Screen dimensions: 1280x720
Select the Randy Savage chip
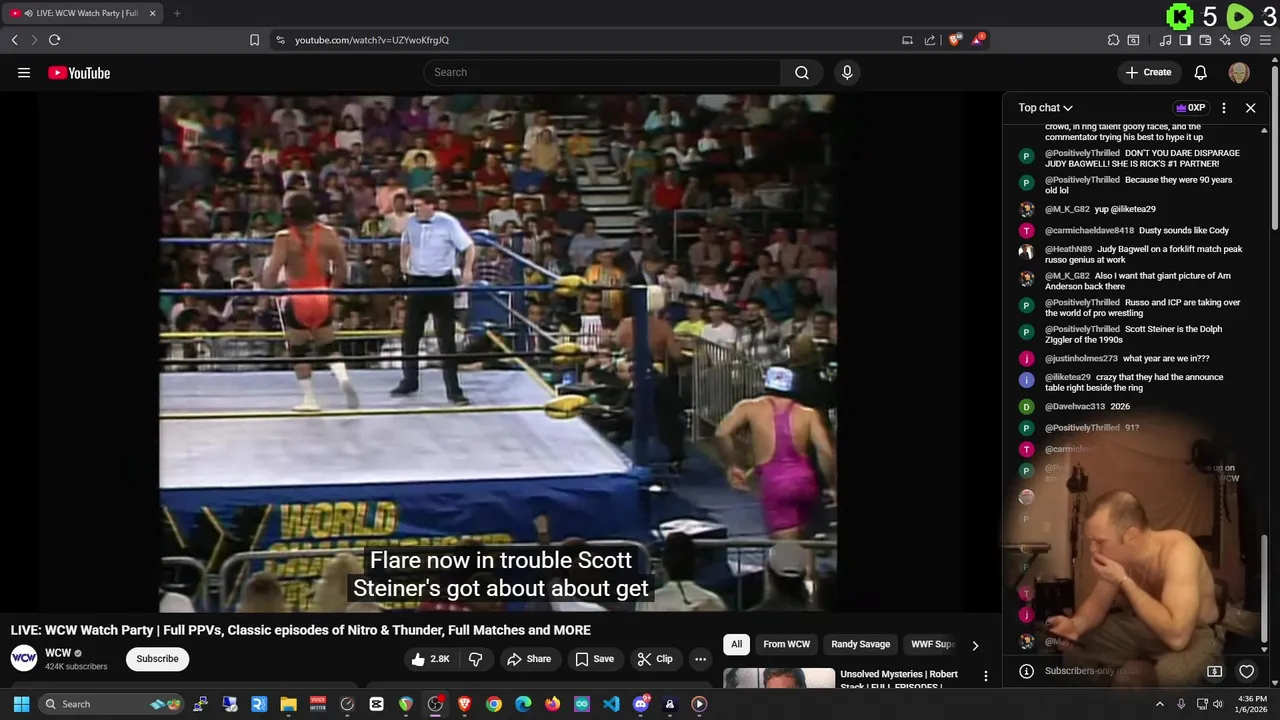[x=860, y=644]
